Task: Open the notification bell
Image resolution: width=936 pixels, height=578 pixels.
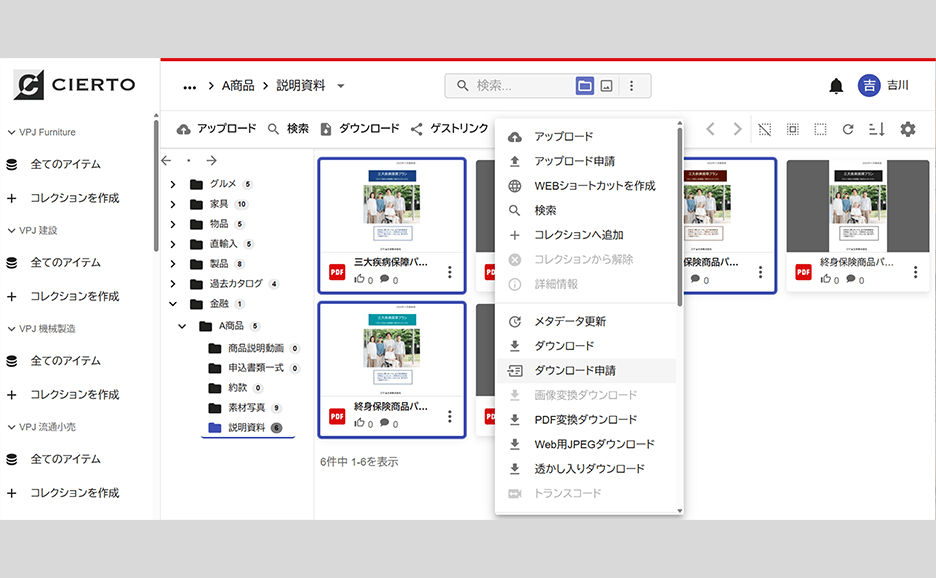Action: 837,86
